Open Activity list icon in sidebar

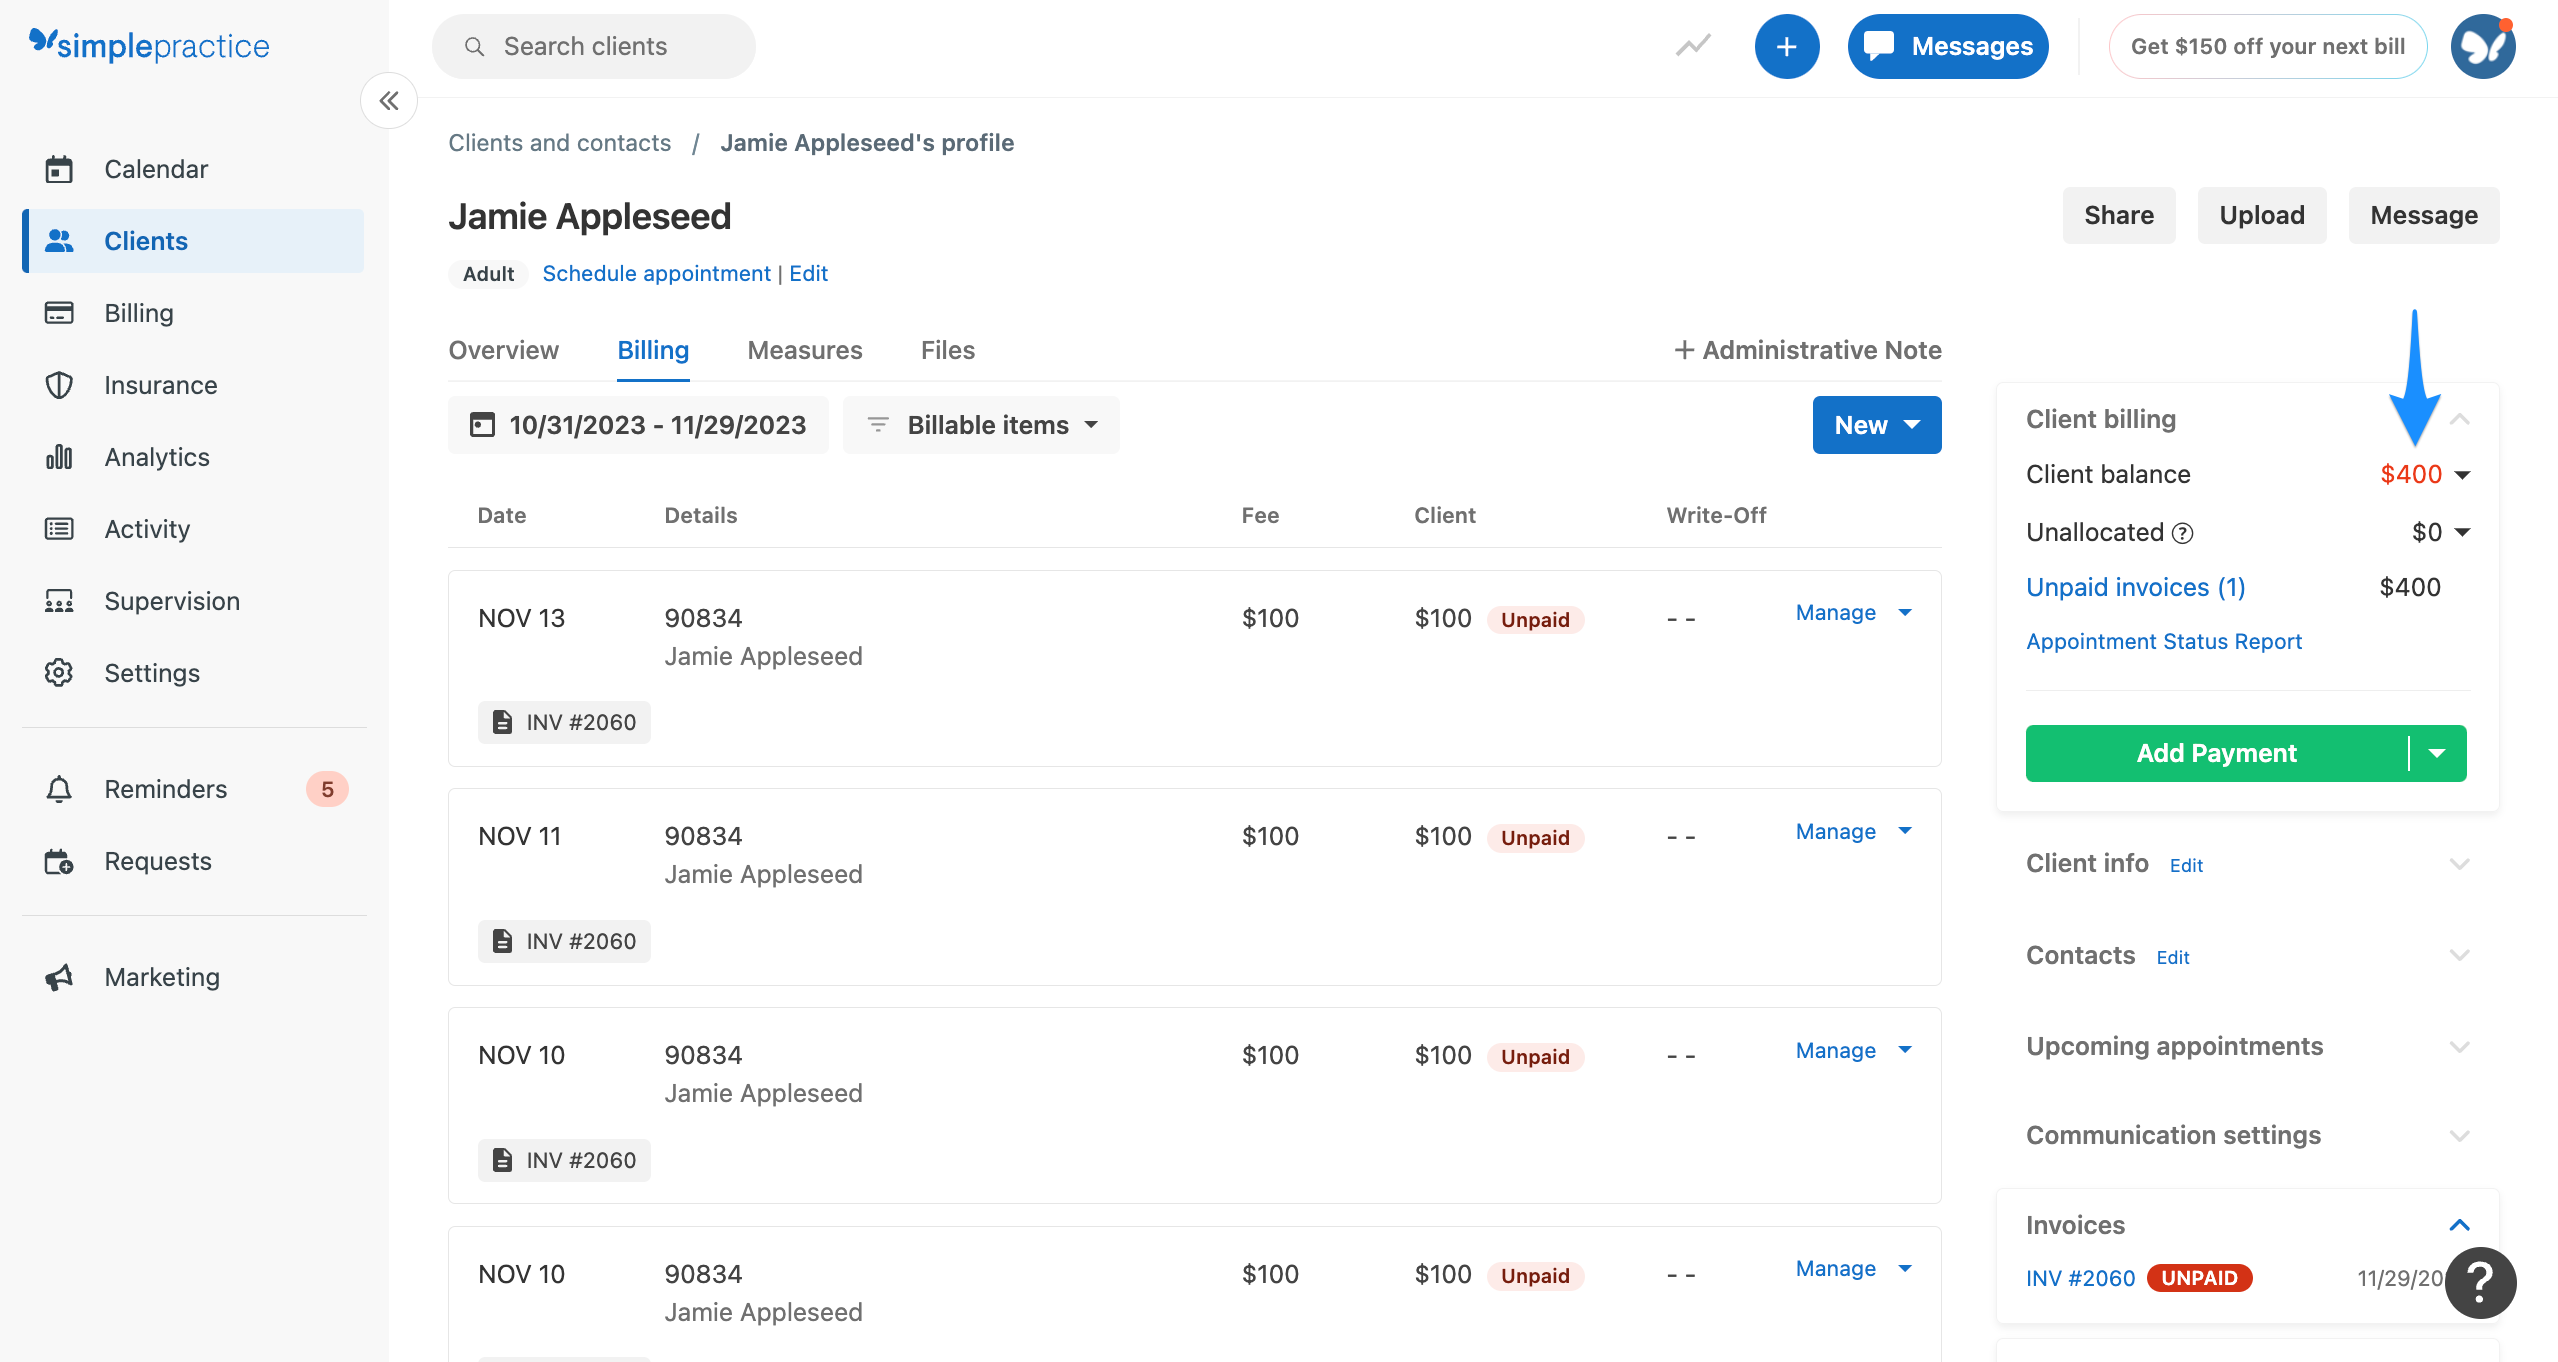pos(59,529)
